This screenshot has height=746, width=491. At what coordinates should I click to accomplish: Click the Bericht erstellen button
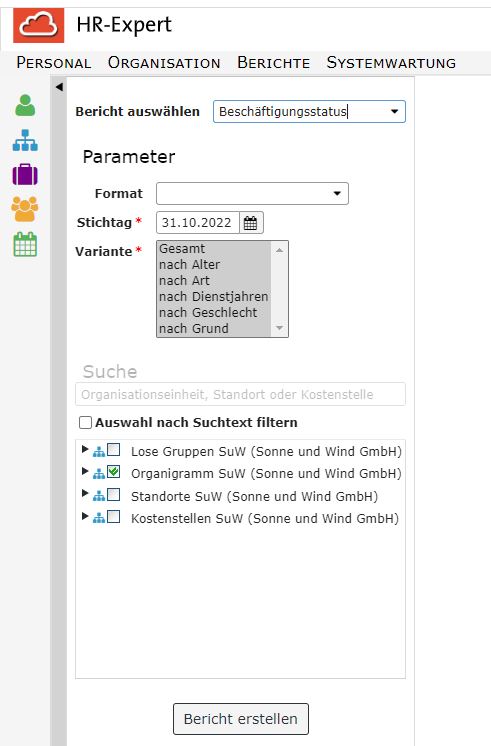(241, 719)
